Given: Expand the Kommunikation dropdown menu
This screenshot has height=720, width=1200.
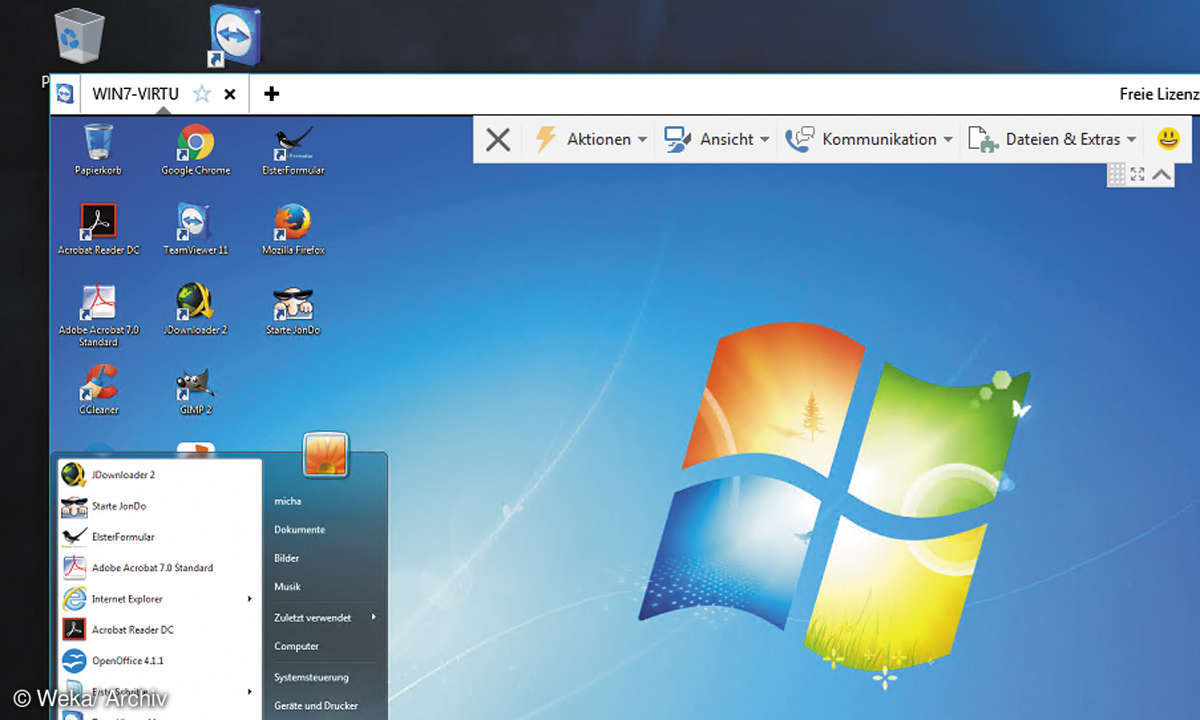Looking at the screenshot, I should click(878, 139).
